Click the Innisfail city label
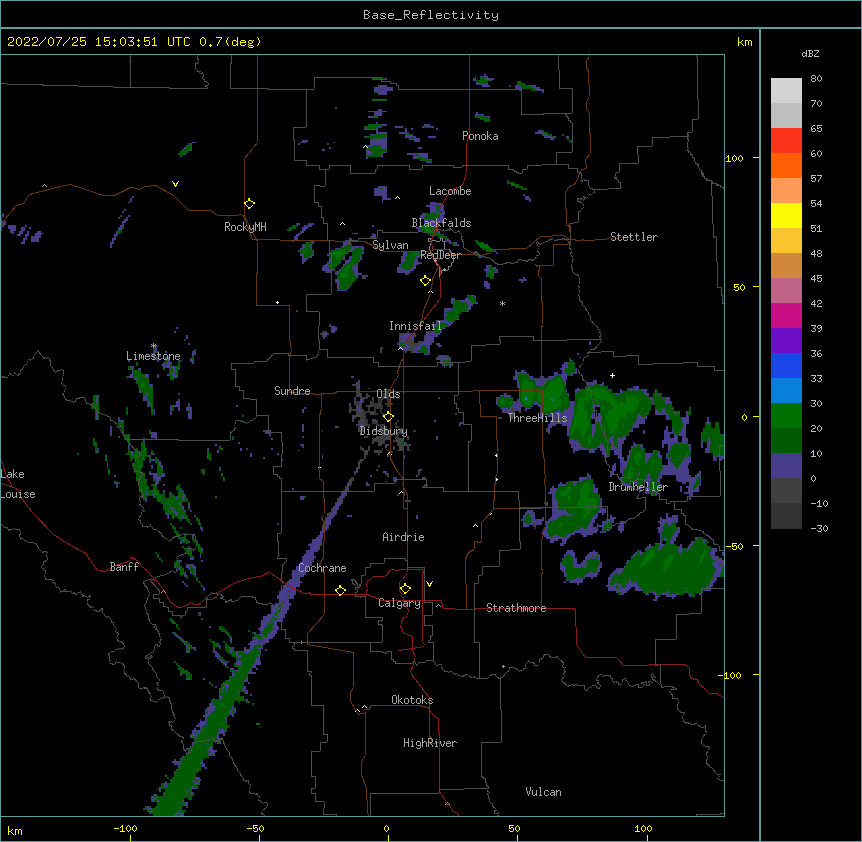Screen dimensions: 862x842 [415, 326]
